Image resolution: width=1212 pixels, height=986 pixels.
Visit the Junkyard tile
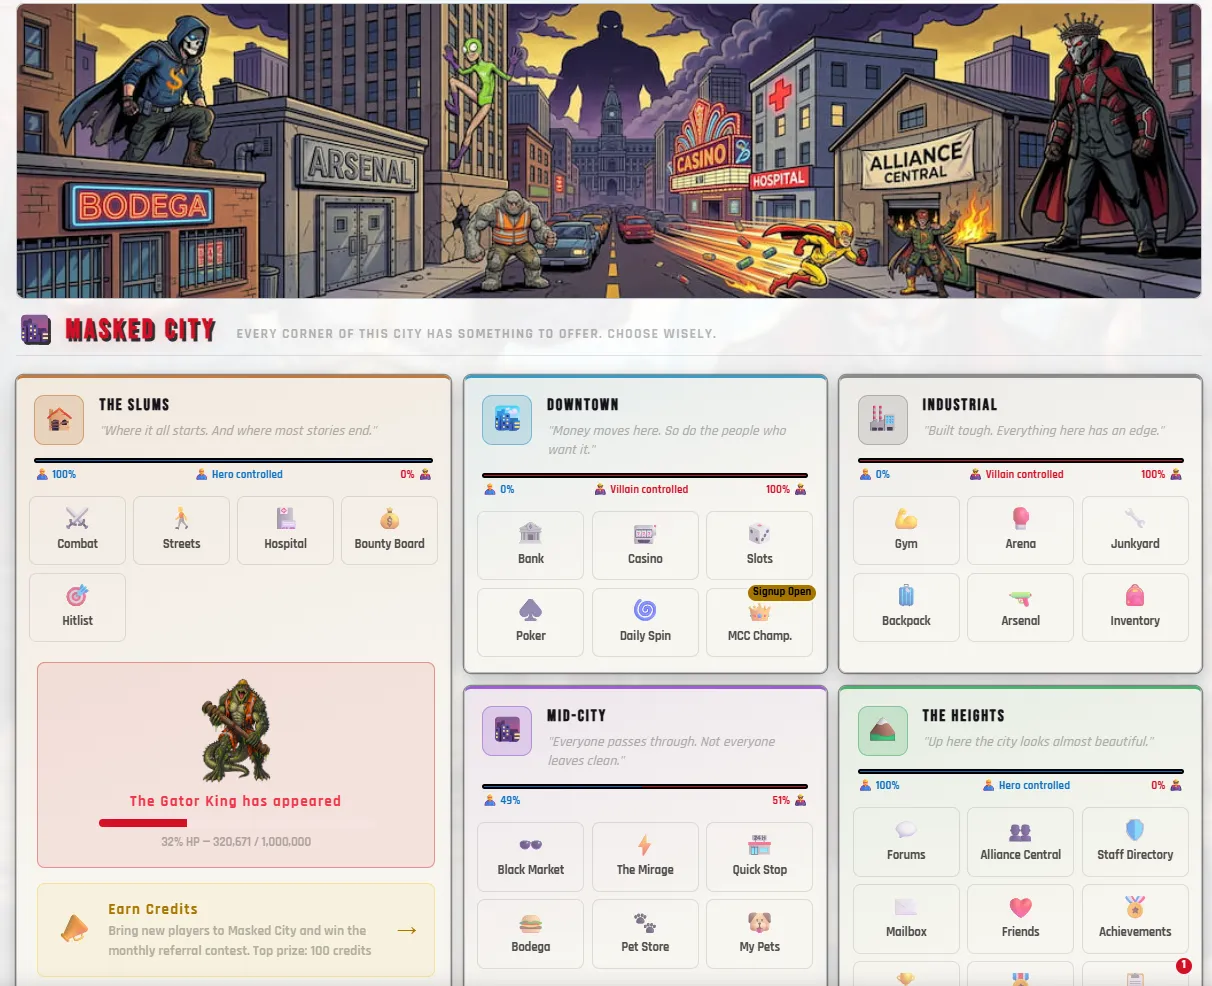[x=1135, y=530]
